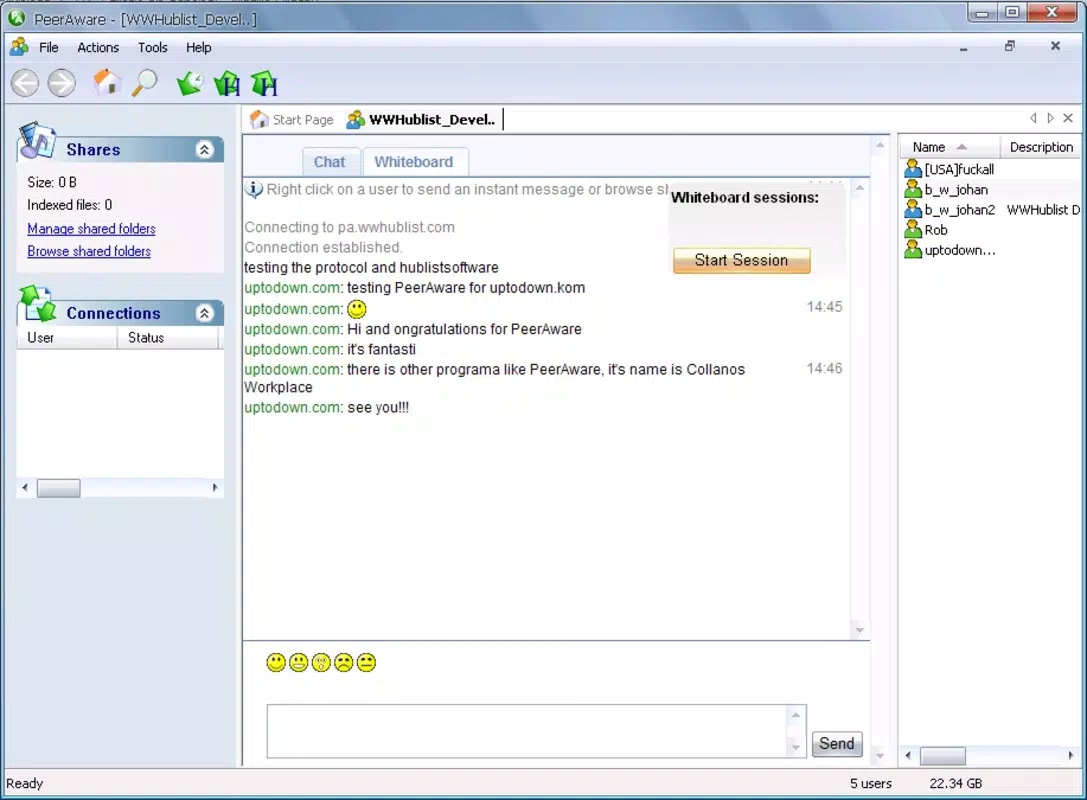
Task: Click user icon beside b_w_johan
Action: pos(913,189)
